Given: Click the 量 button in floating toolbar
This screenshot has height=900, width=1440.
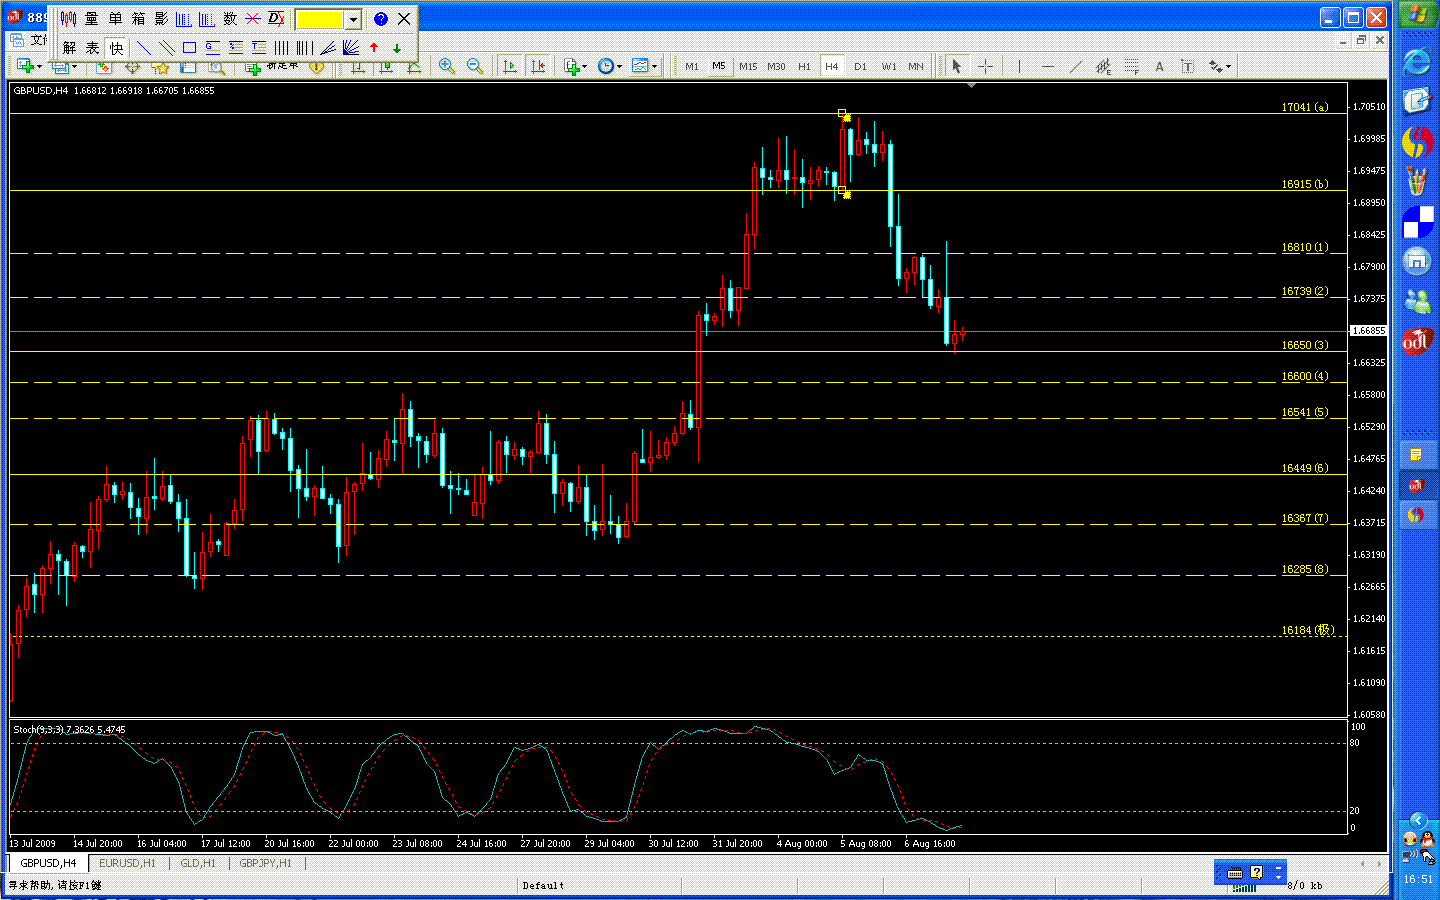Looking at the screenshot, I should (92, 19).
